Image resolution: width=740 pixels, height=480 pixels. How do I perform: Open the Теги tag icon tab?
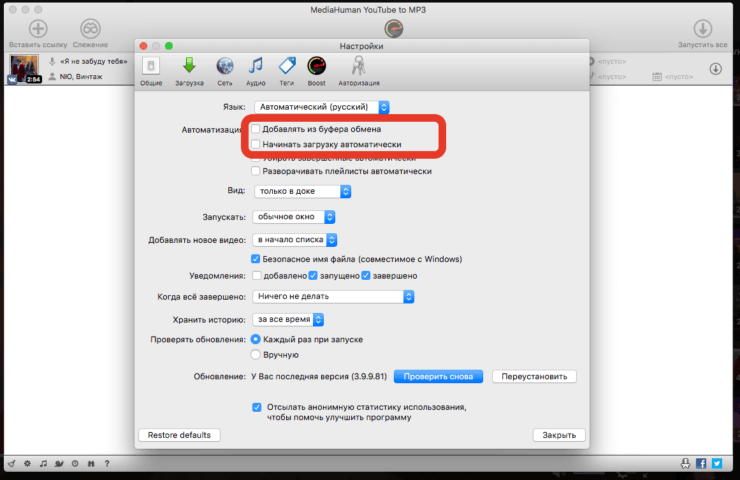click(286, 70)
